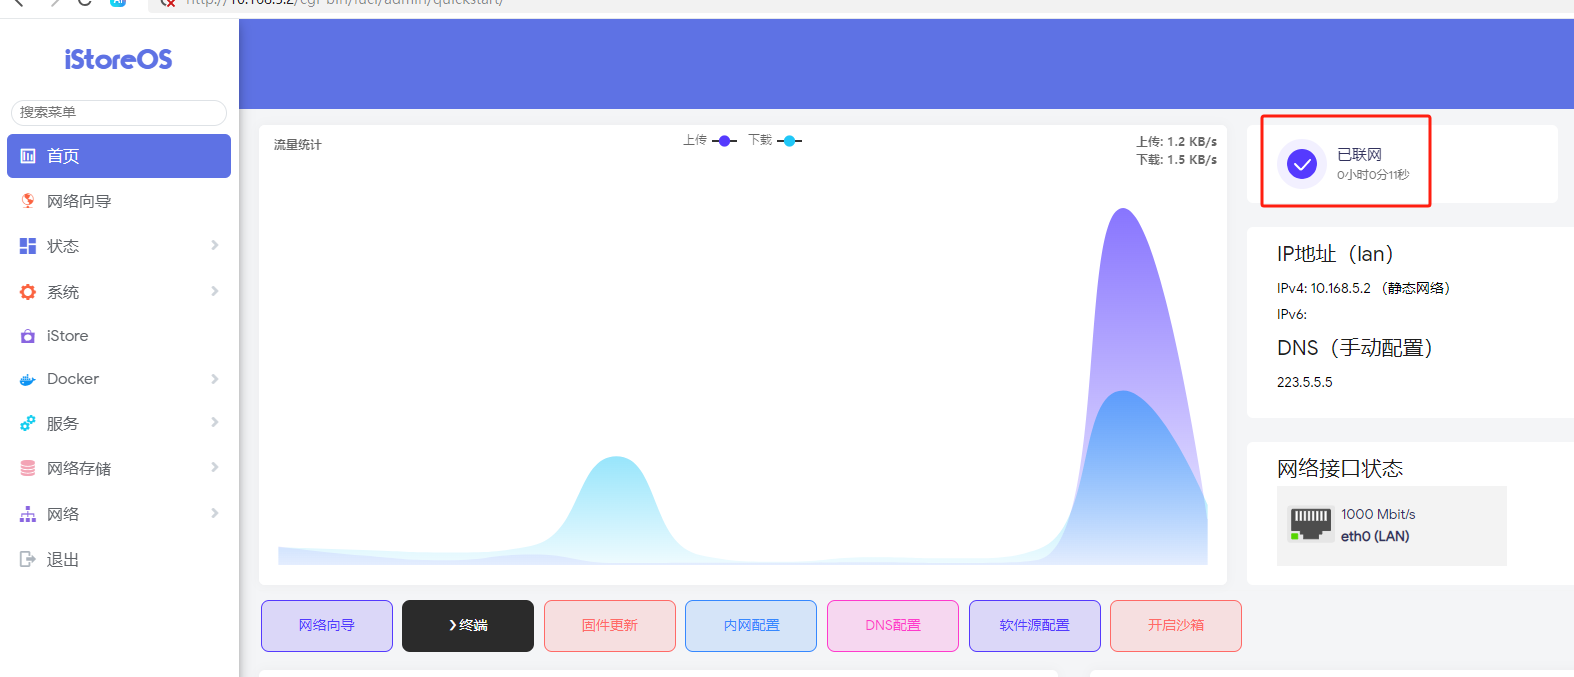Viewport: 1574px width, 677px height.
Task: Open the 网络 sidebar menu item
Action: tap(63, 514)
